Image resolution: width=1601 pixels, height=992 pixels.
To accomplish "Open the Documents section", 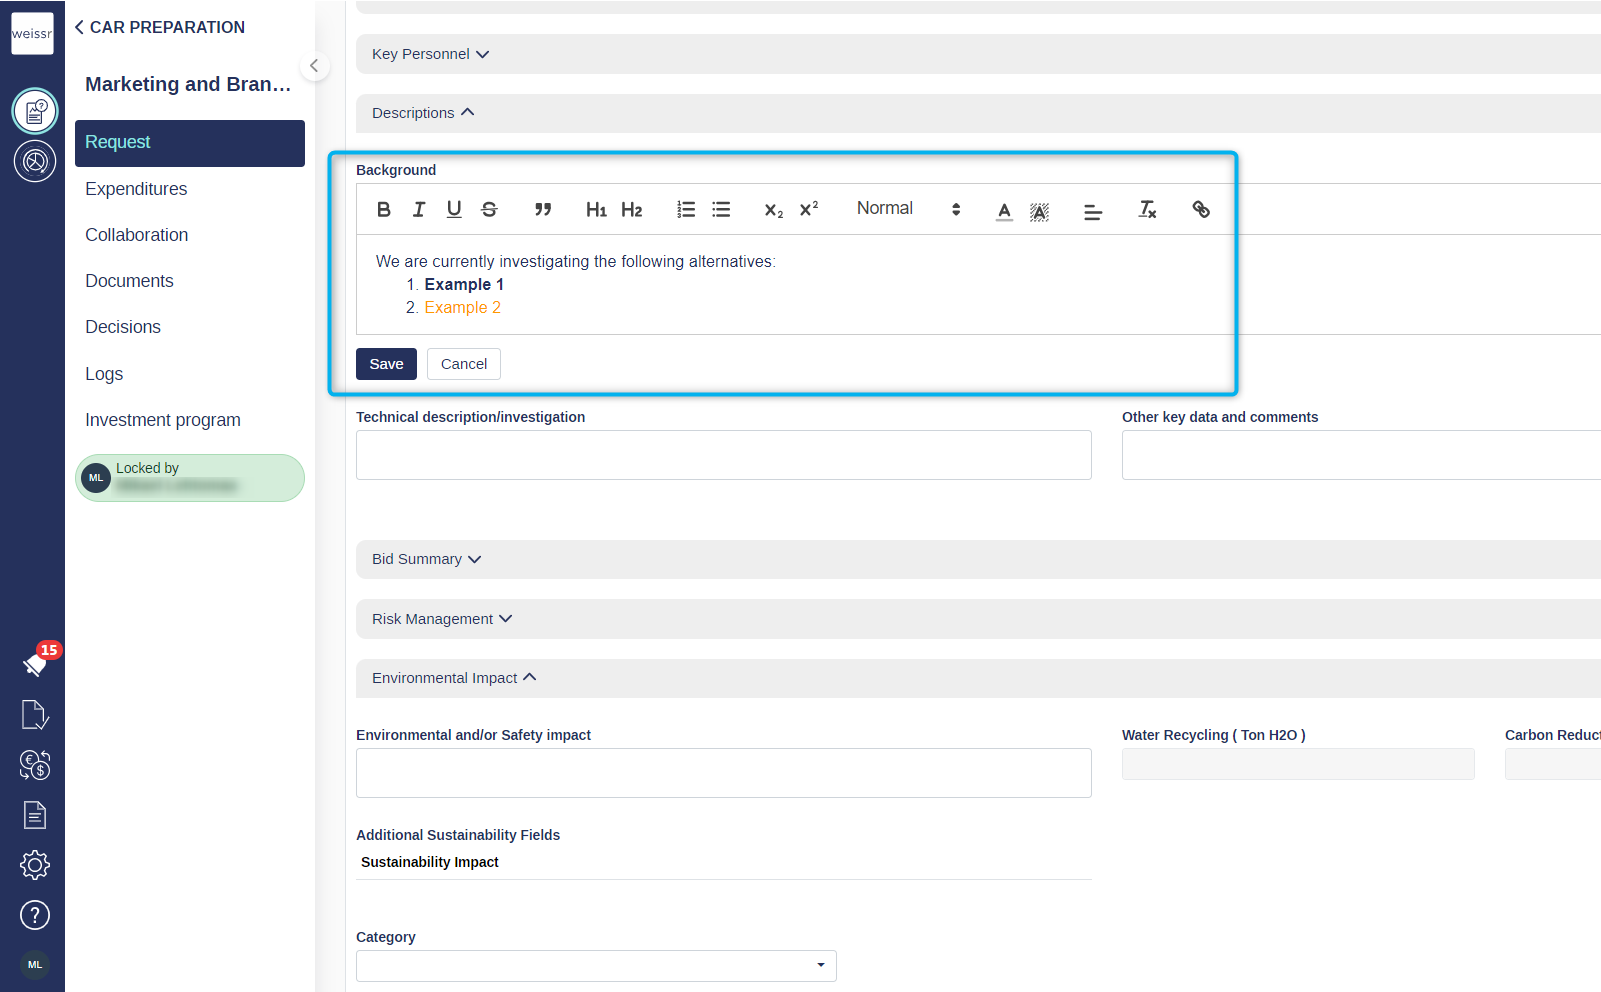I will 129,281.
